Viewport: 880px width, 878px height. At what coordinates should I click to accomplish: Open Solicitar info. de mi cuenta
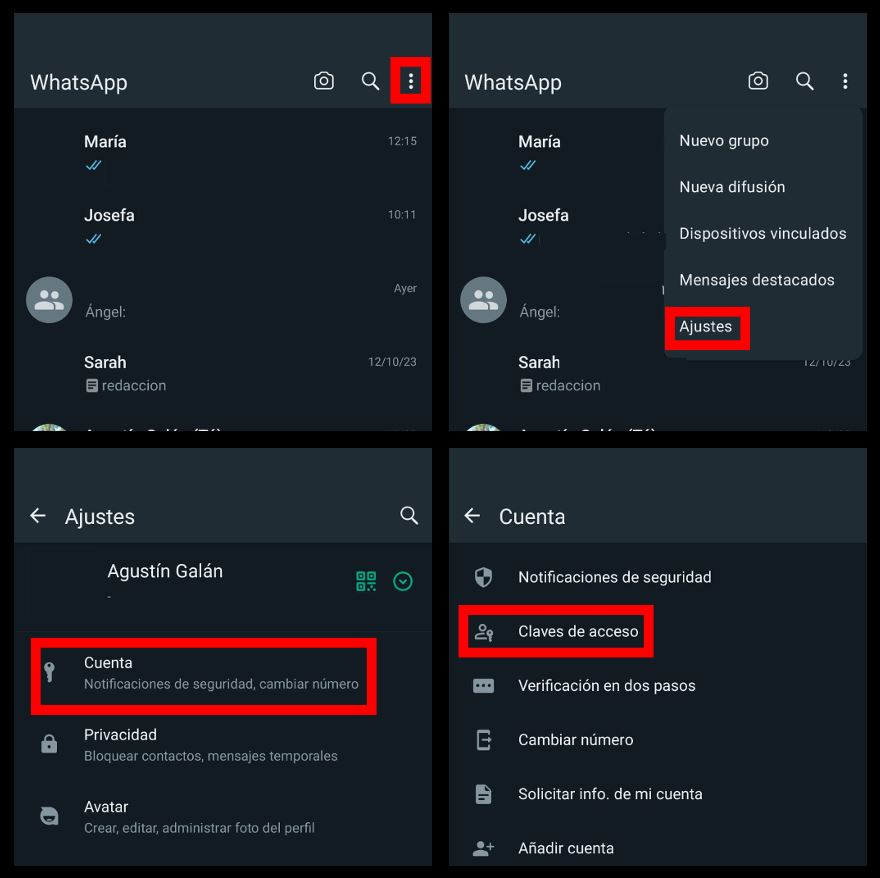610,794
